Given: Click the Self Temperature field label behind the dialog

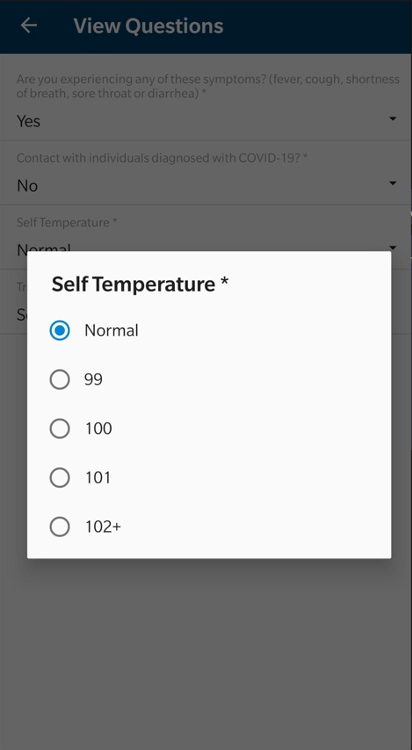Looking at the screenshot, I should pos(67,222).
